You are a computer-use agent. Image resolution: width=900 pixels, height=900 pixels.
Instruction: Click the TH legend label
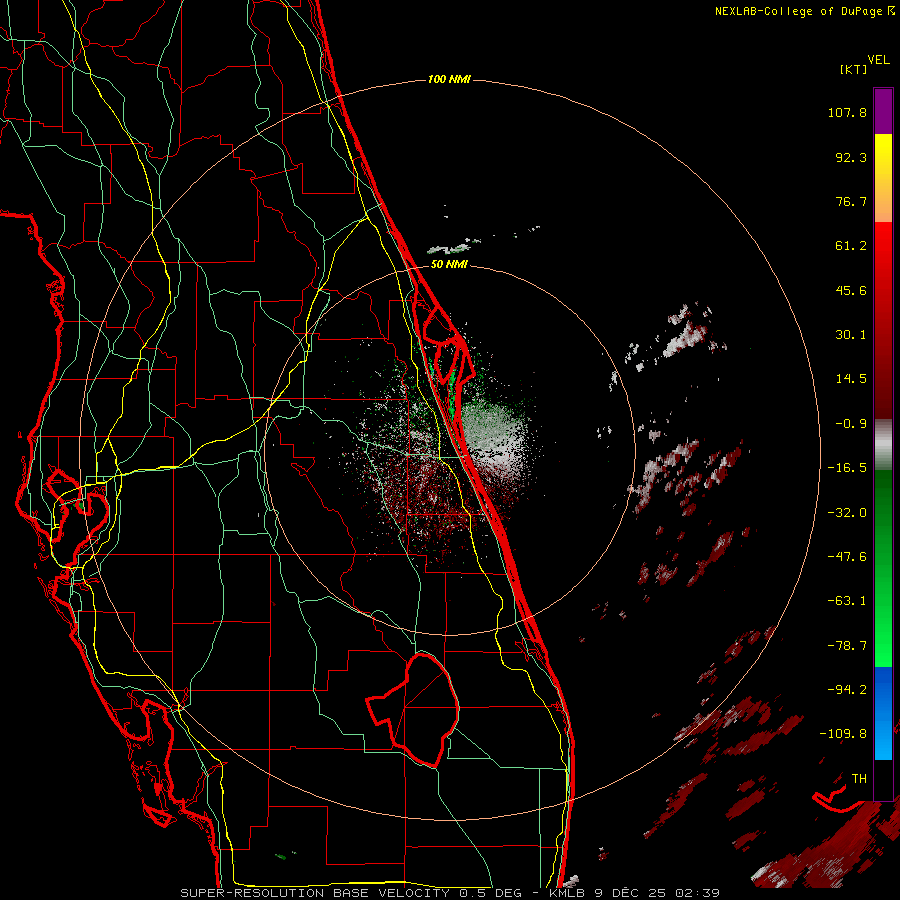pyautogui.click(x=859, y=779)
